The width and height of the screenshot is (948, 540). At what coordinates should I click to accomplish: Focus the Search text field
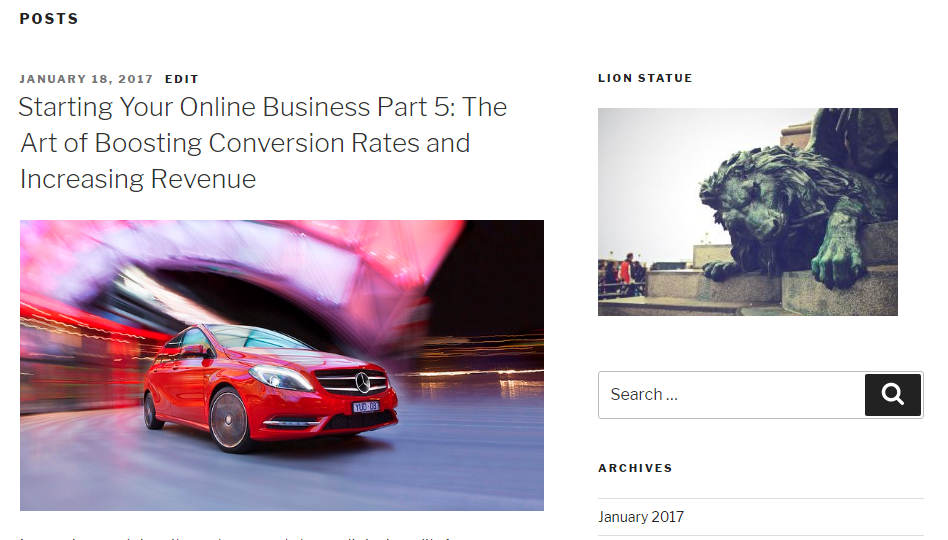(731, 394)
